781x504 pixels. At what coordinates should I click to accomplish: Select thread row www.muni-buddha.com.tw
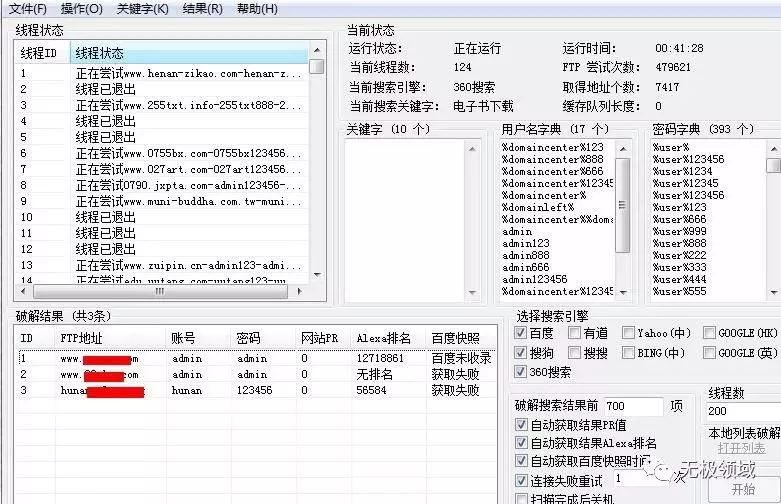[162, 201]
